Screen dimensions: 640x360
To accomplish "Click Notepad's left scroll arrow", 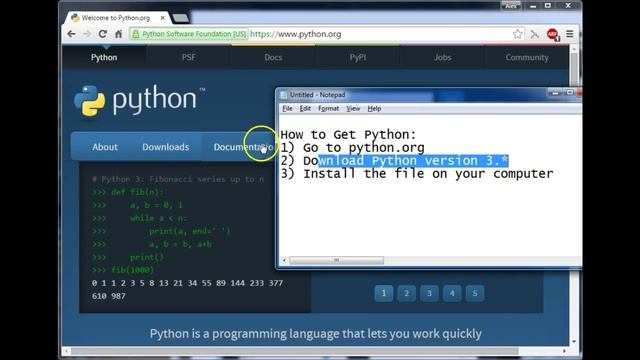I will tap(284, 260).
